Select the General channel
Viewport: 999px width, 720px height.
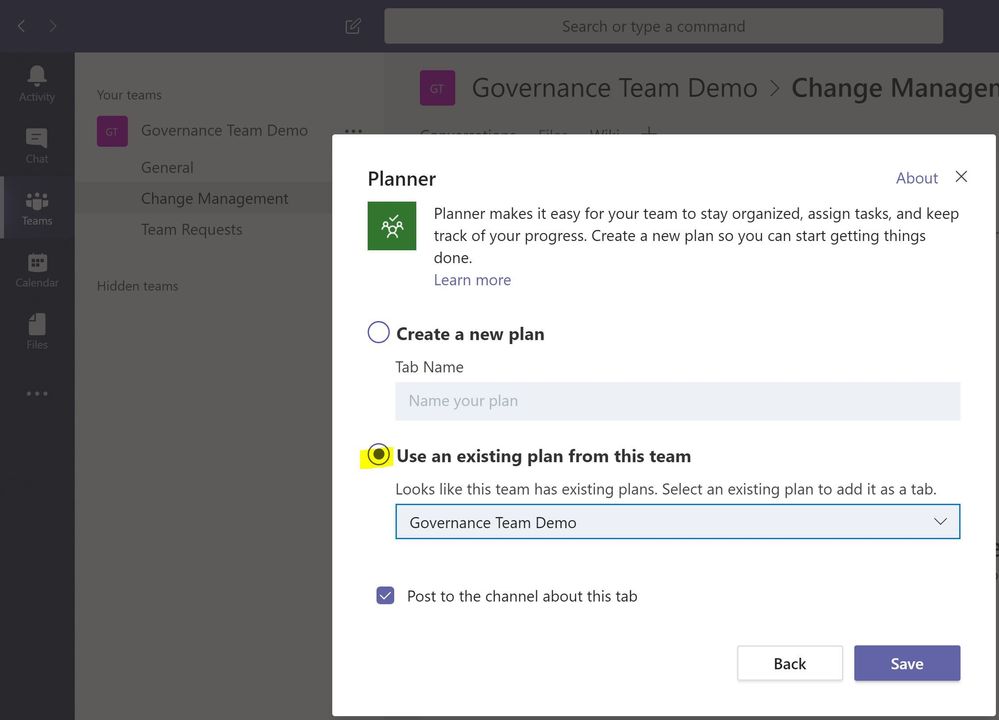[168, 168]
